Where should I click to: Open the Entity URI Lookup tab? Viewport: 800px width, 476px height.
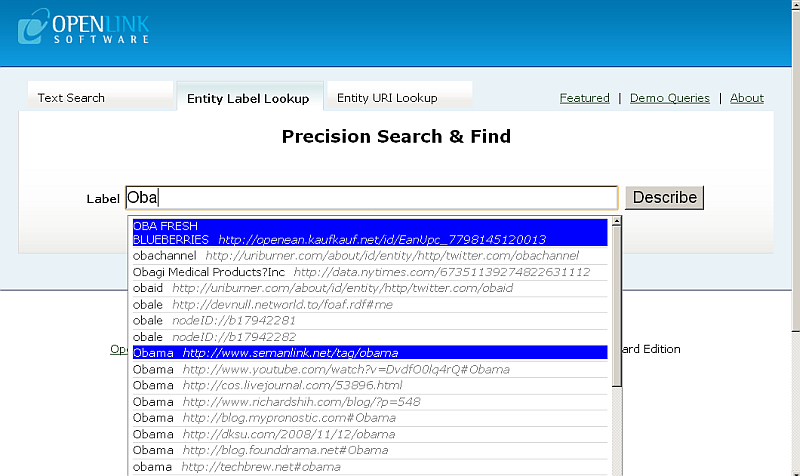click(x=399, y=96)
